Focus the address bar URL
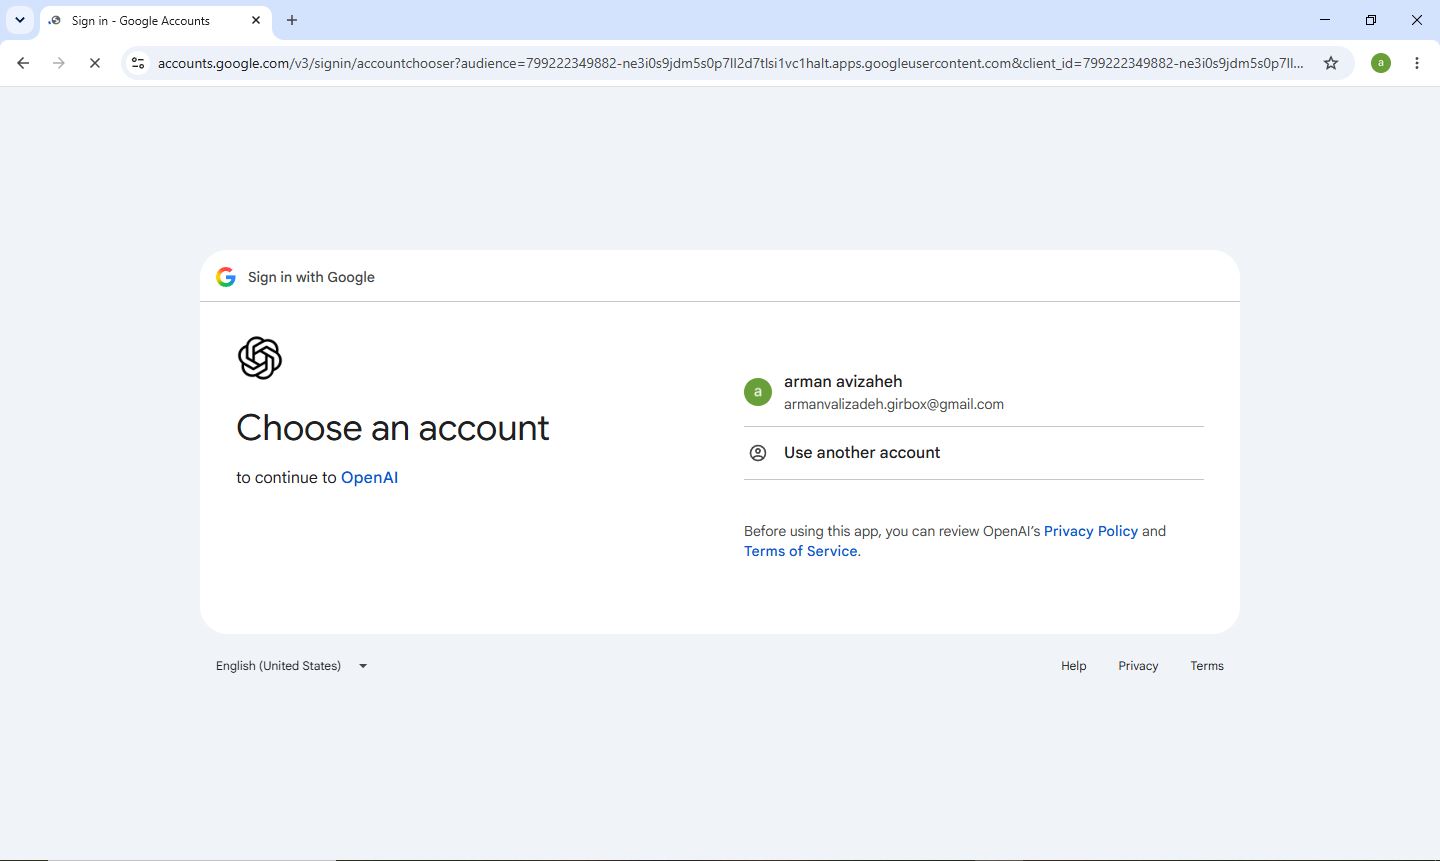The height and width of the screenshot is (861, 1440). click(730, 63)
